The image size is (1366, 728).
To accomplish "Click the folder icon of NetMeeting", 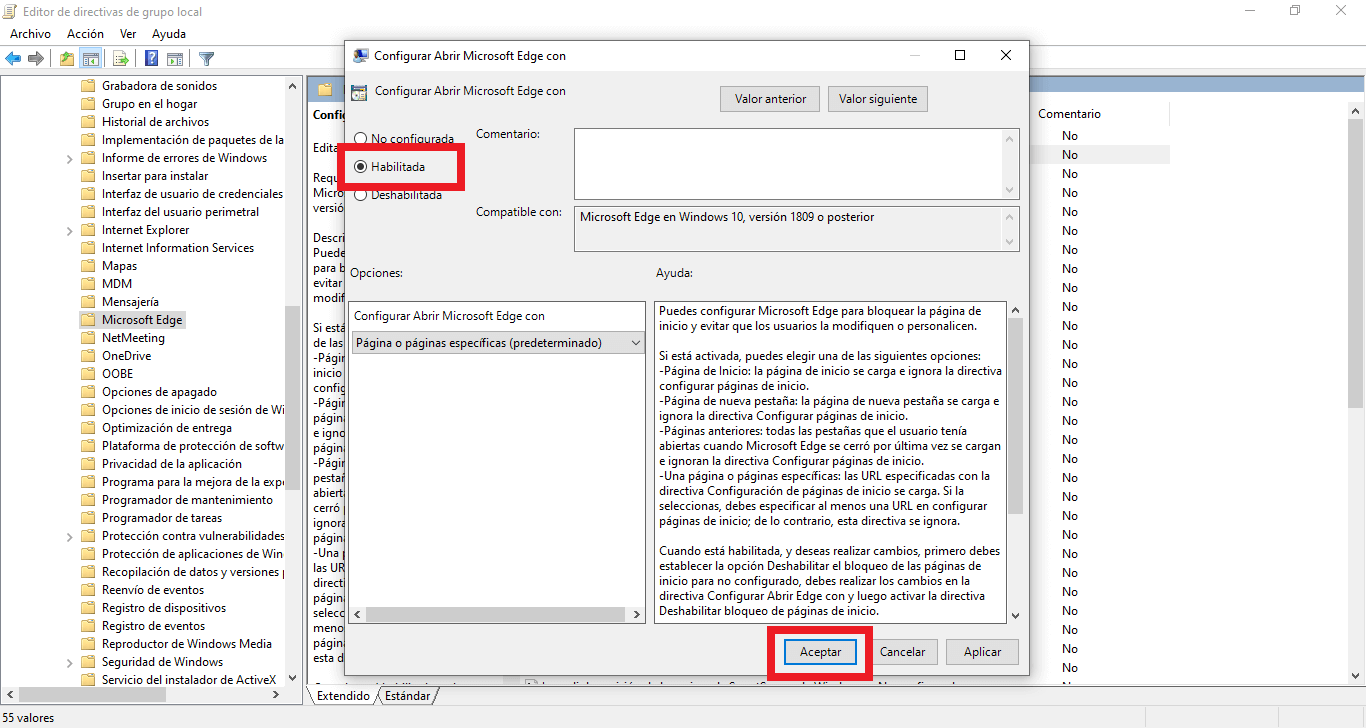I will click(88, 338).
